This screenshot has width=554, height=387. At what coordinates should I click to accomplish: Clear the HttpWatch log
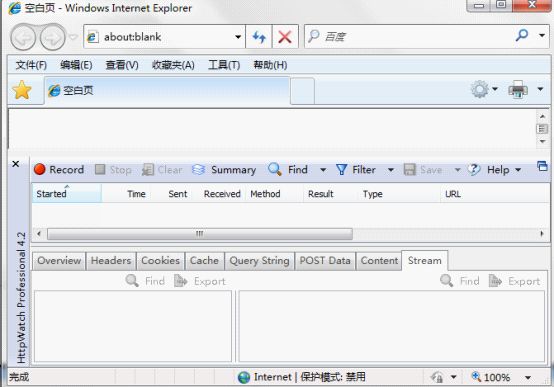[162, 170]
